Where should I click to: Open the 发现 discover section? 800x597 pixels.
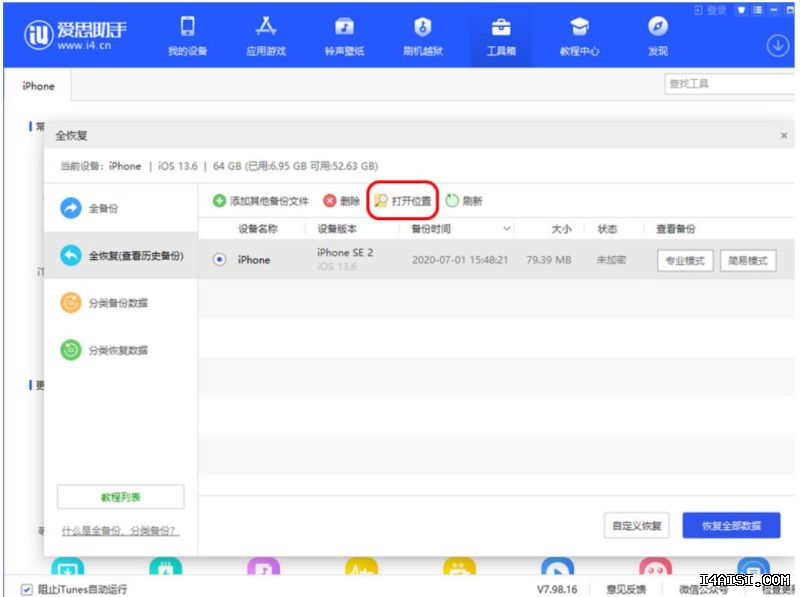pos(658,36)
